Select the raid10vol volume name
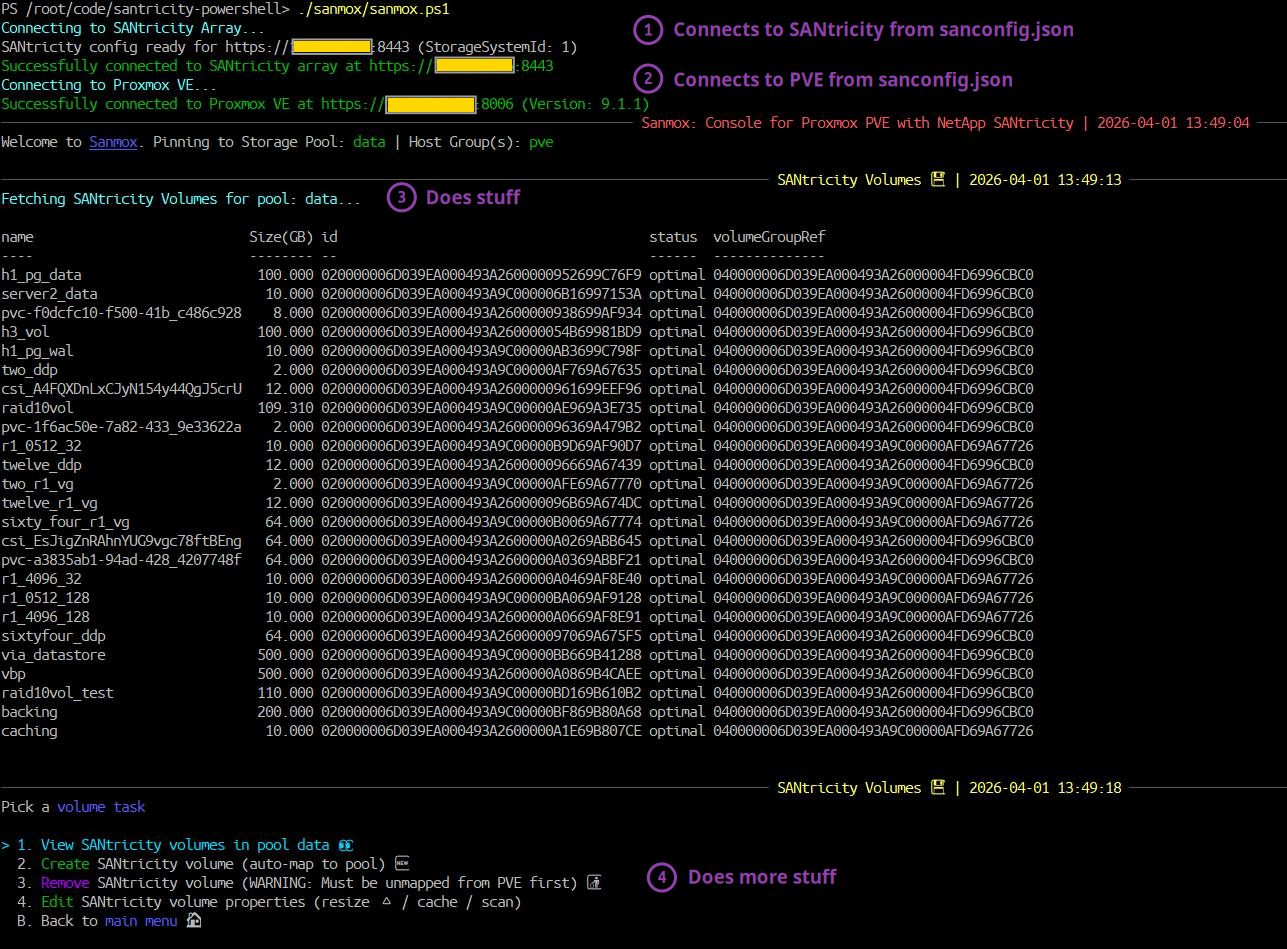 click(37, 408)
